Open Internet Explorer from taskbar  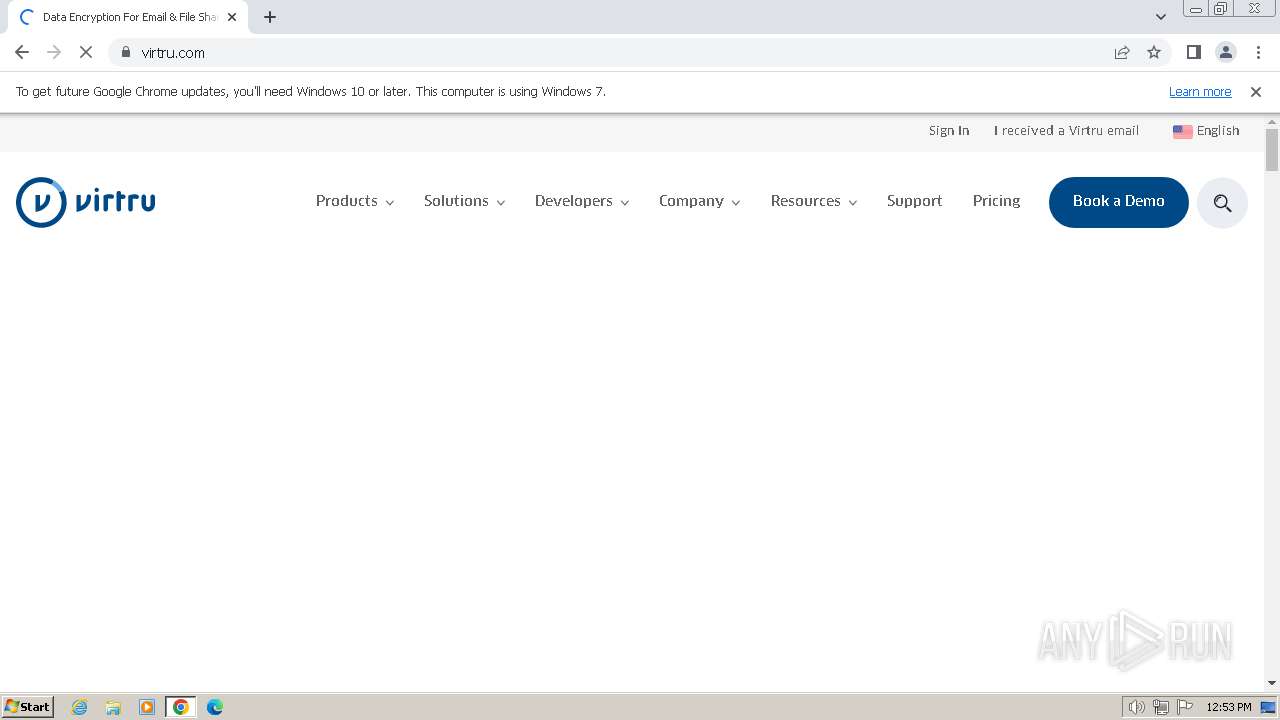80,707
